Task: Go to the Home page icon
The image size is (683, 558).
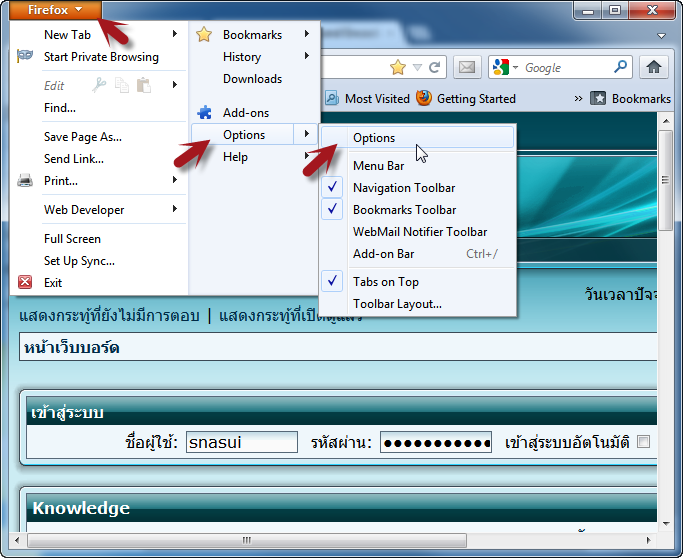Action: (x=654, y=67)
